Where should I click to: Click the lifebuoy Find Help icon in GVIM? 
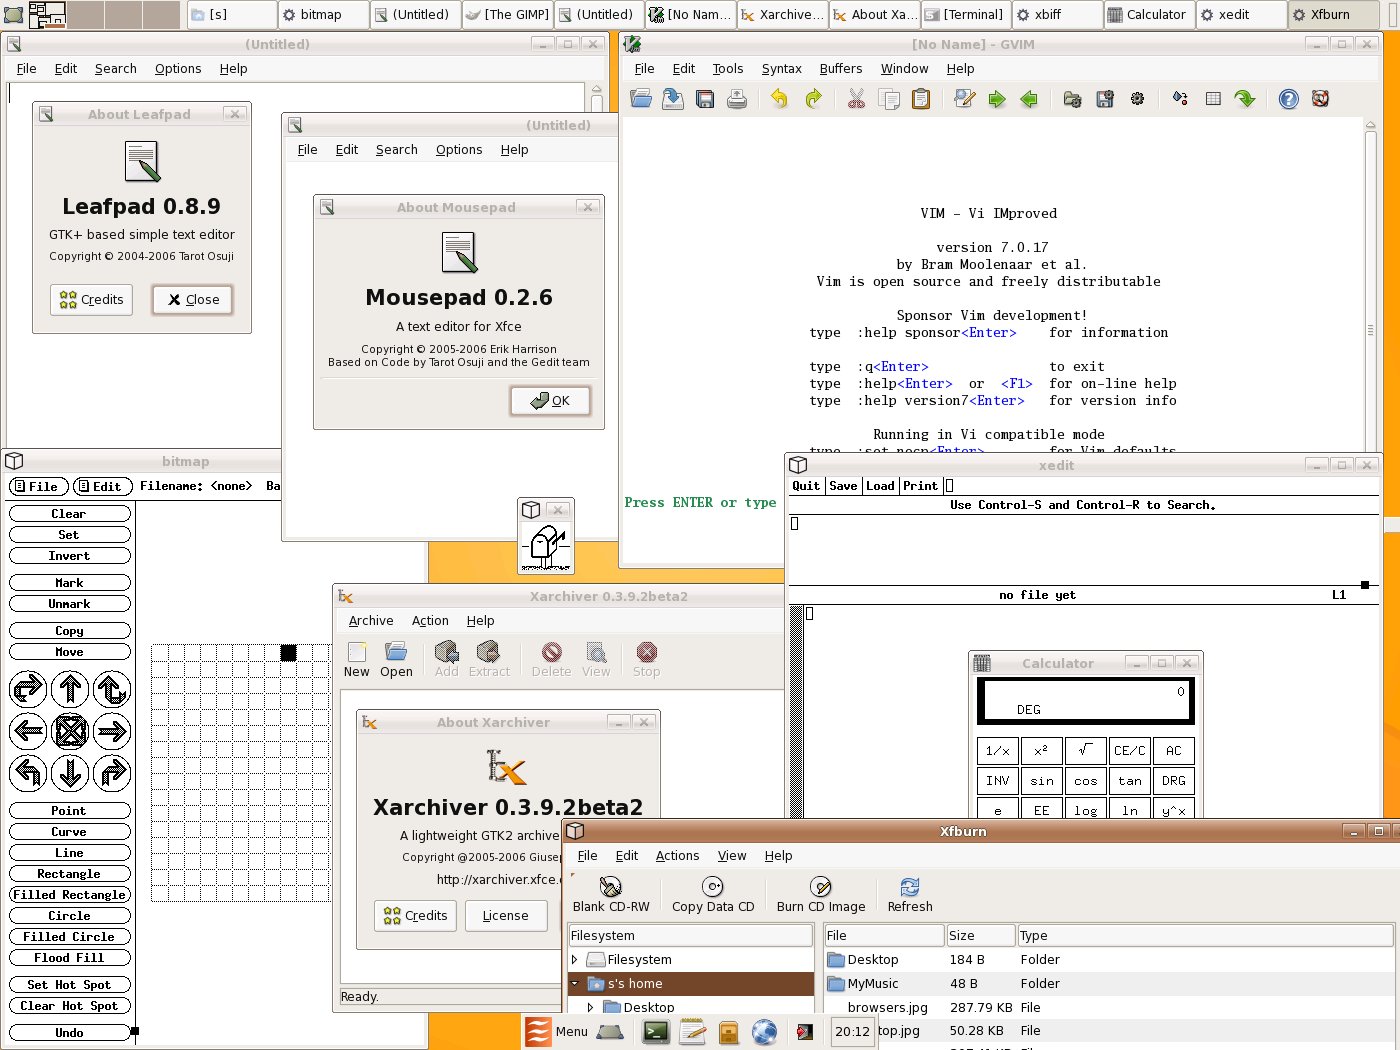click(x=1321, y=99)
